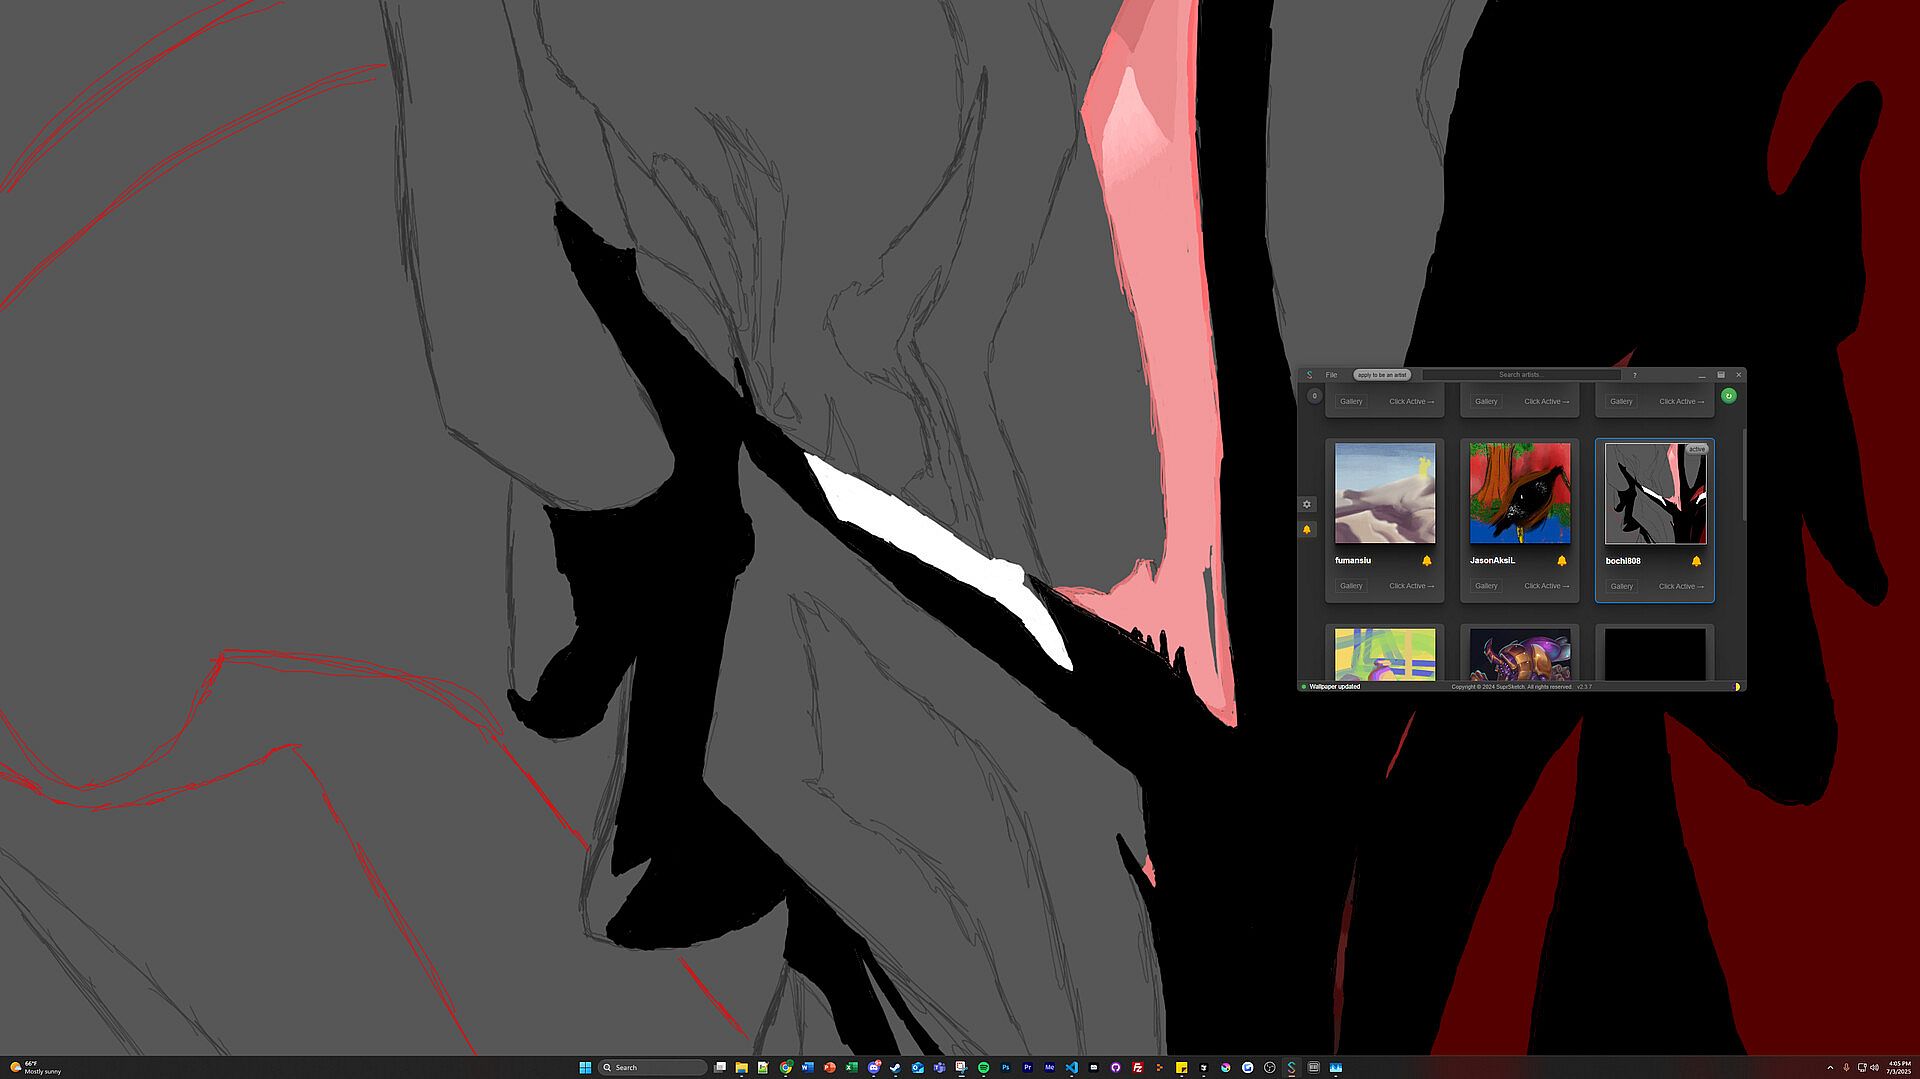This screenshot has width=1920, height=1079.
Task: Open the File menu
Action: point(1331,375)
